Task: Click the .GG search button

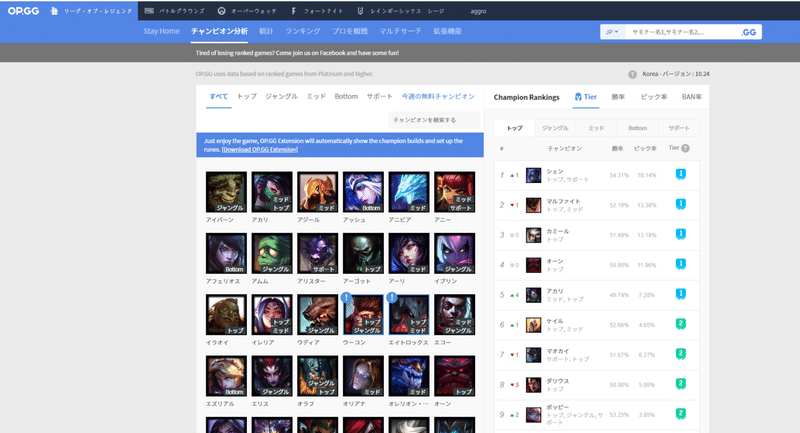Action: 748,32
